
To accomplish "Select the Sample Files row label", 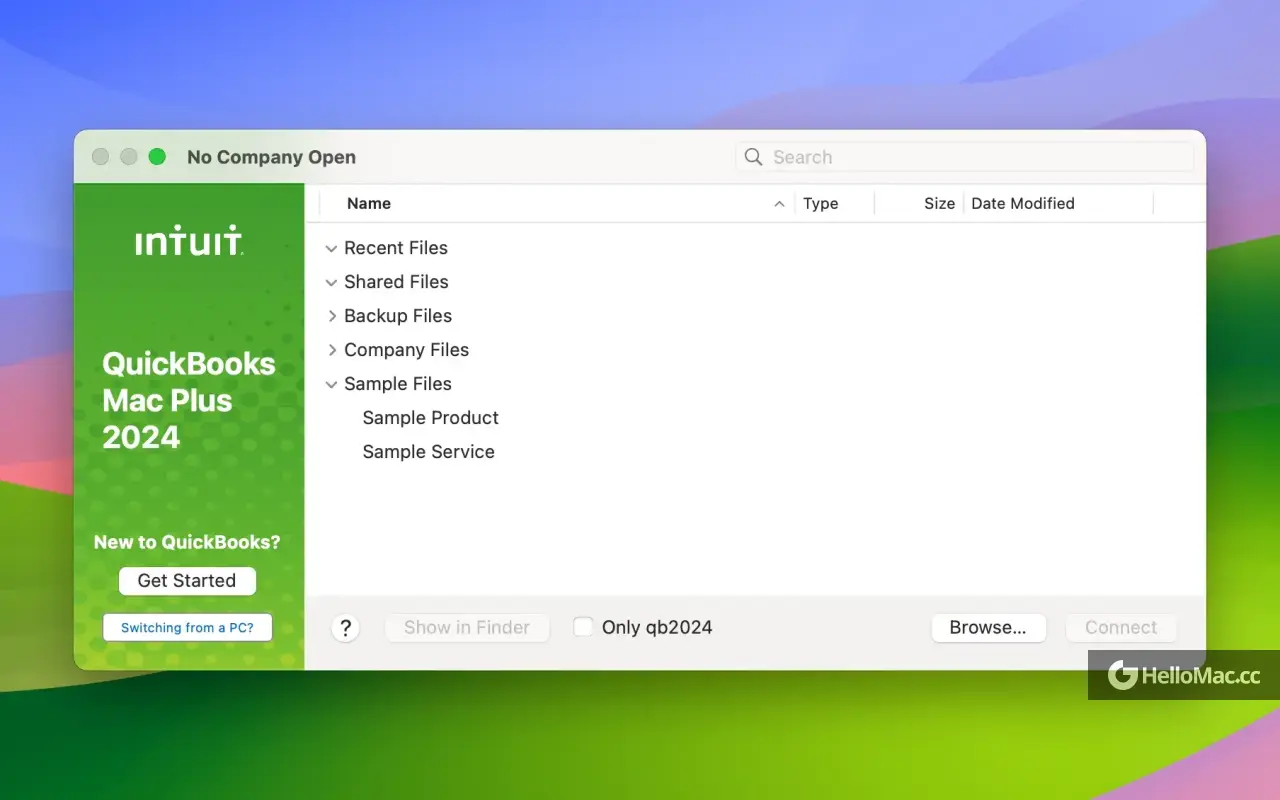I will [398, 384].
